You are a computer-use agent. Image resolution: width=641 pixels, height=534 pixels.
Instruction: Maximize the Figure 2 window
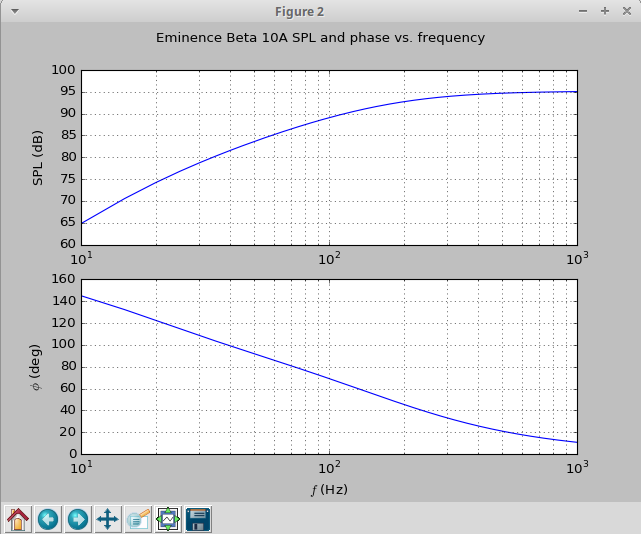pos(605,11)
